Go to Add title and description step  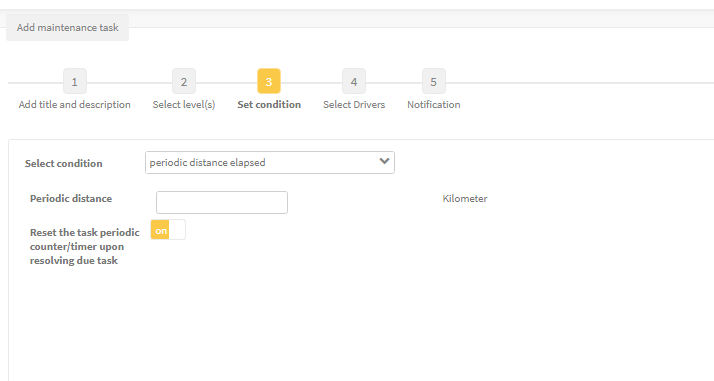pos(75,105)
